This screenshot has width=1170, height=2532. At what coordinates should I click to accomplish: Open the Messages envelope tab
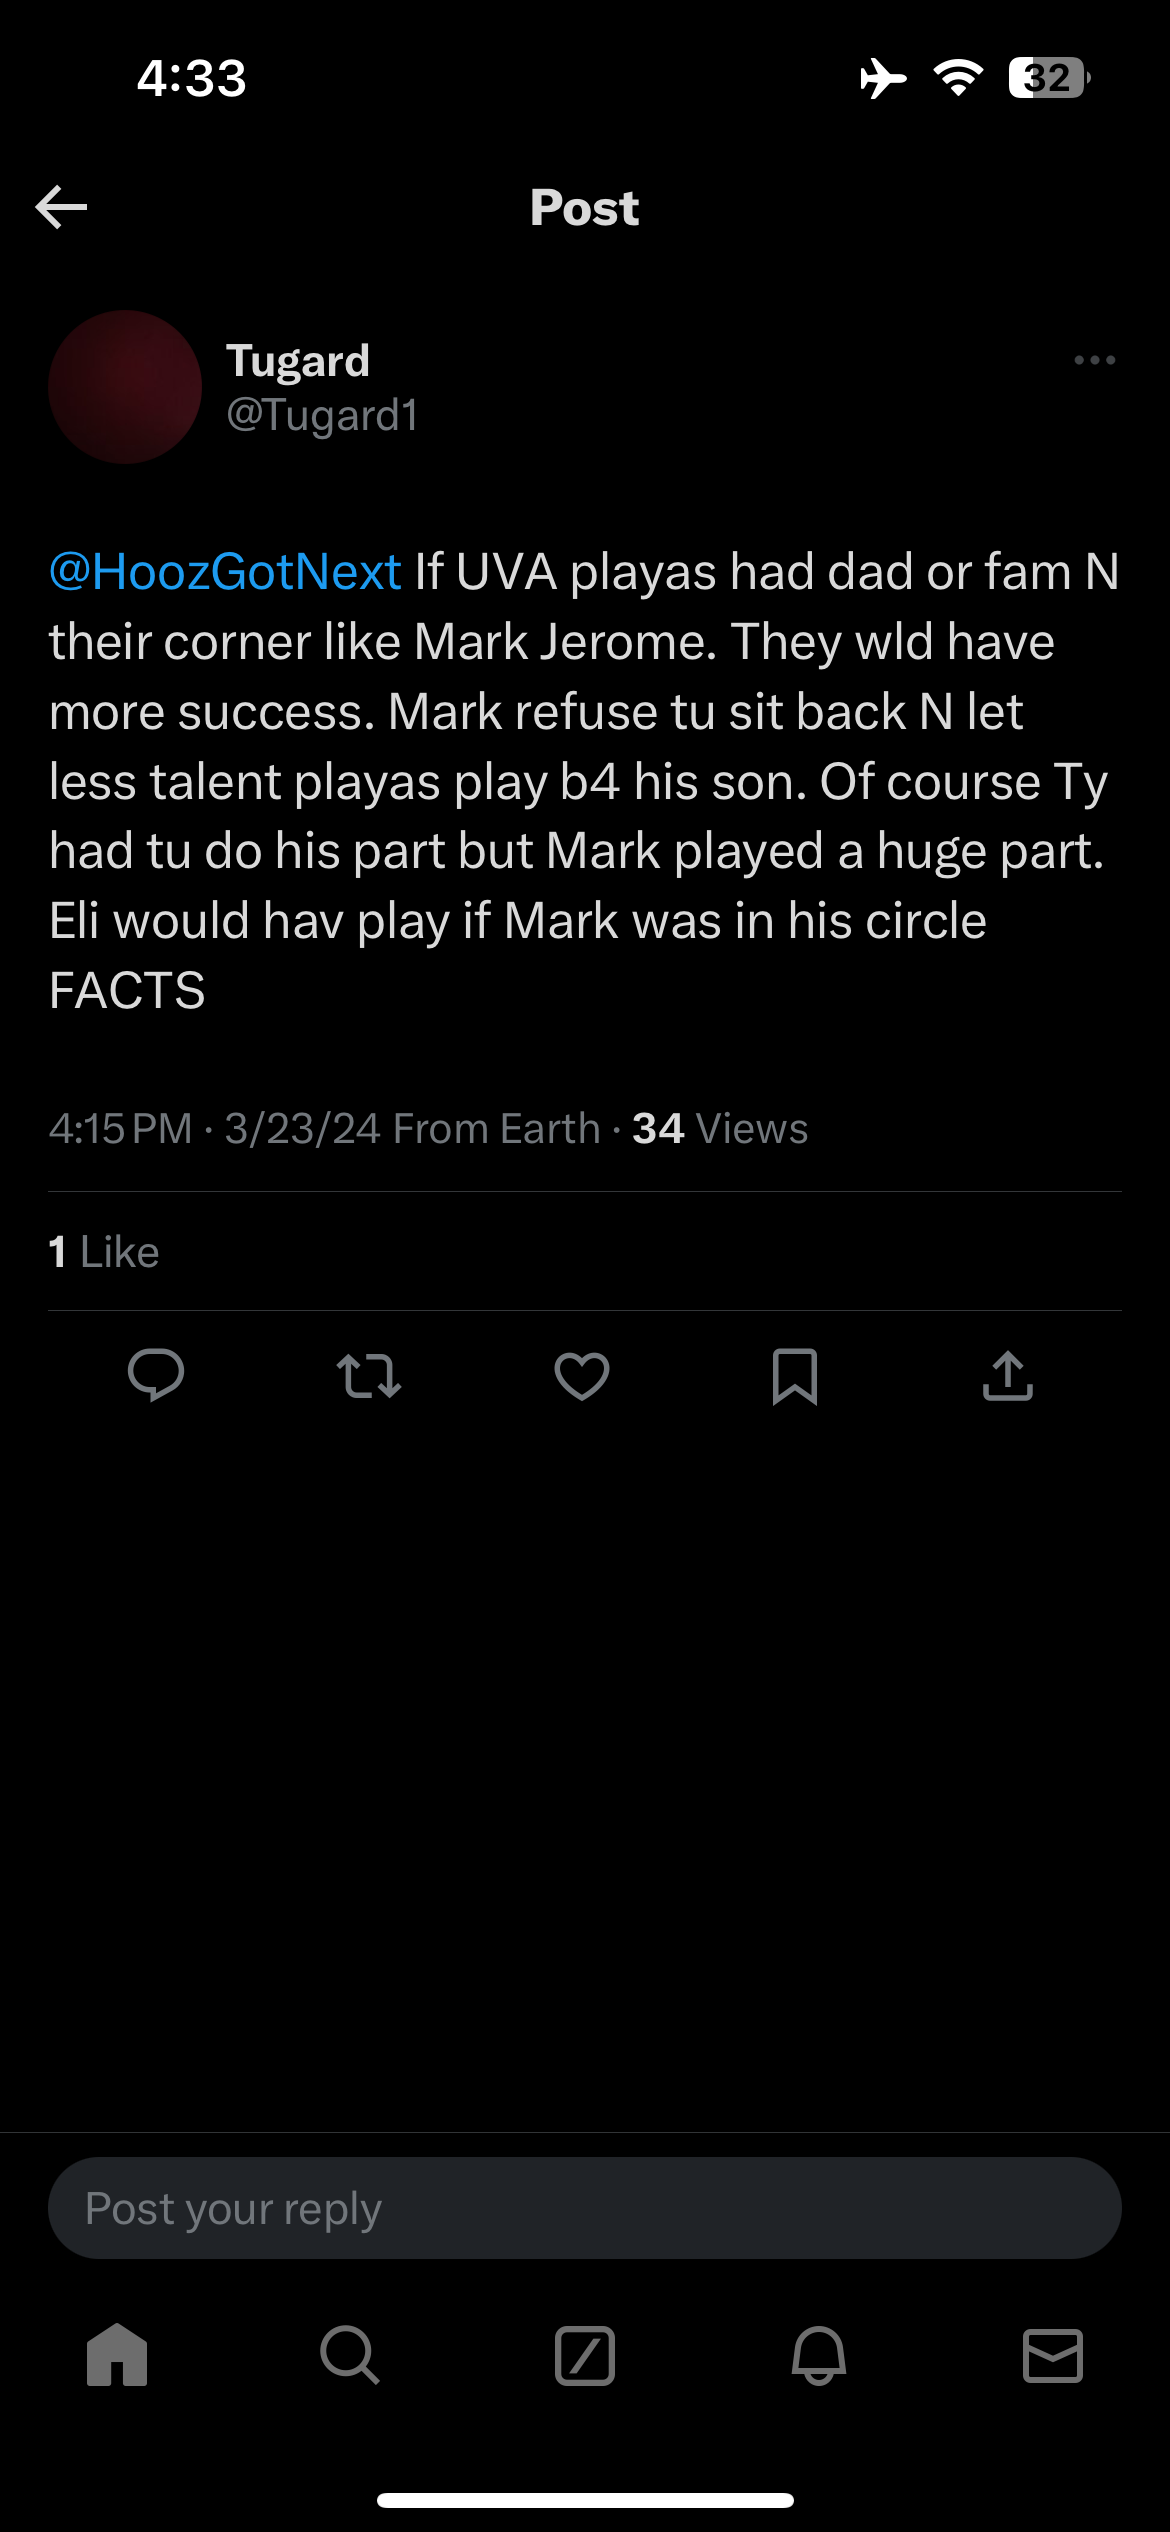coord(1053,2355)
